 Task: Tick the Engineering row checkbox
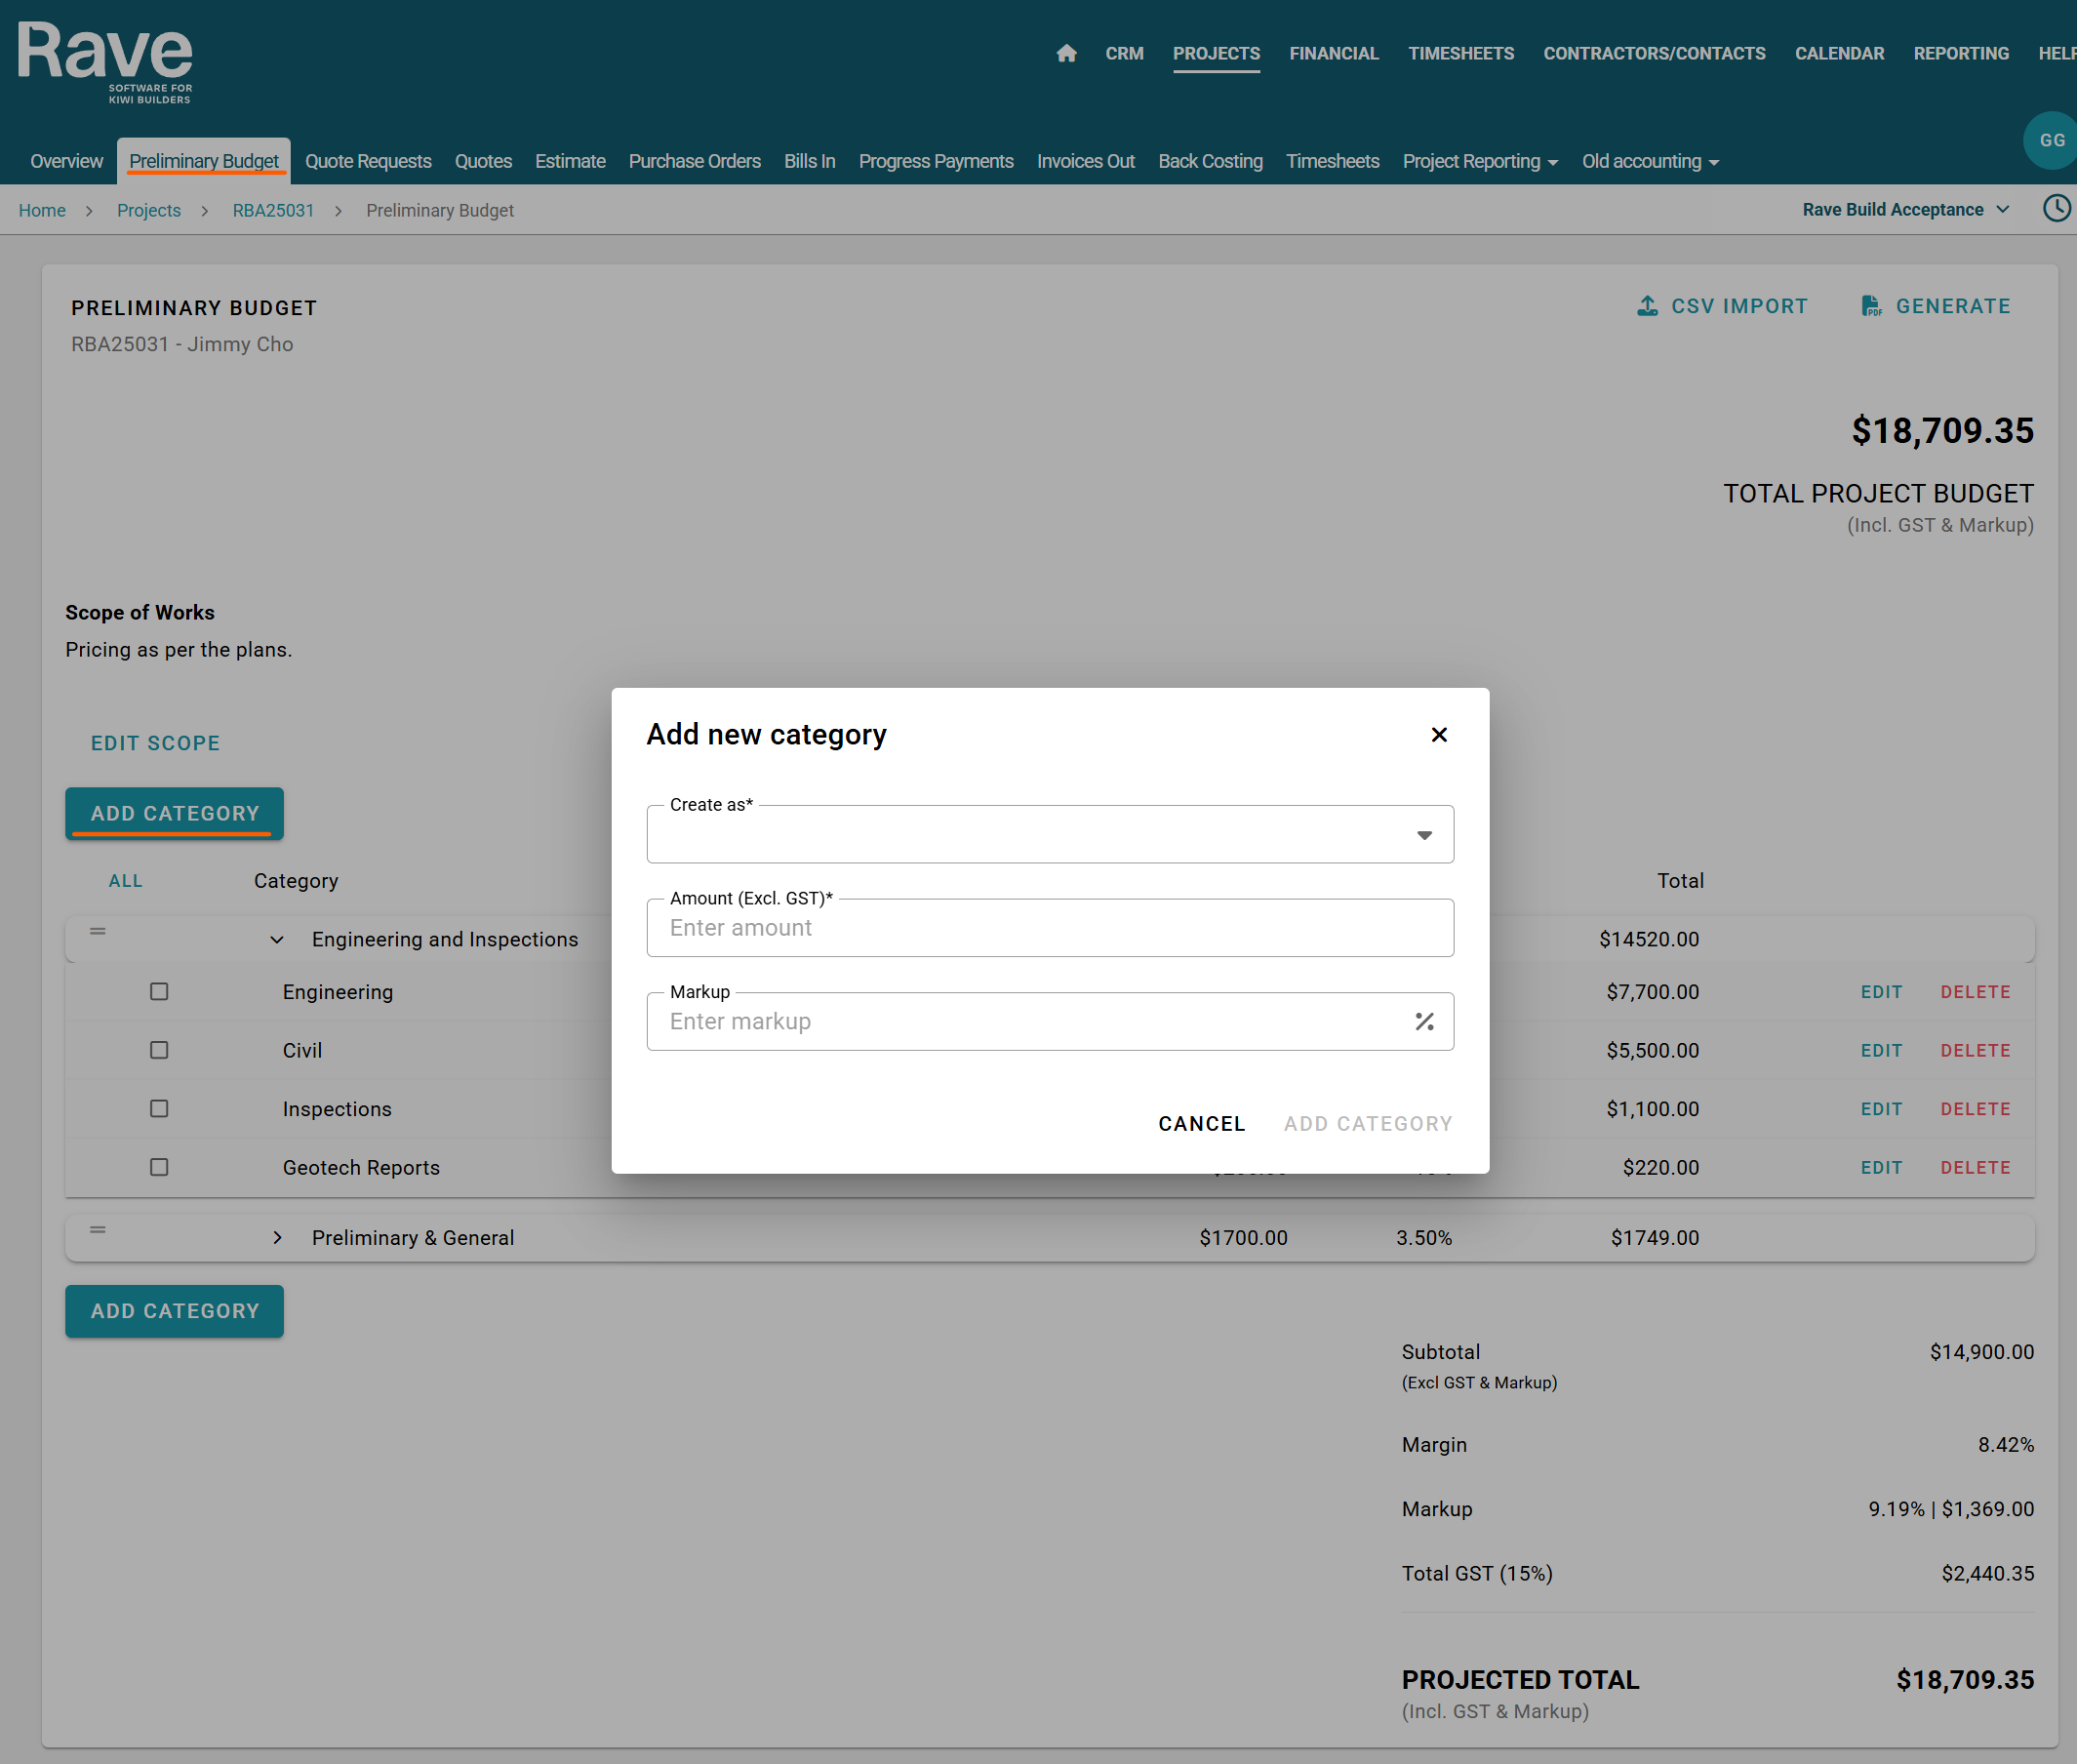(x=159, y=991)
